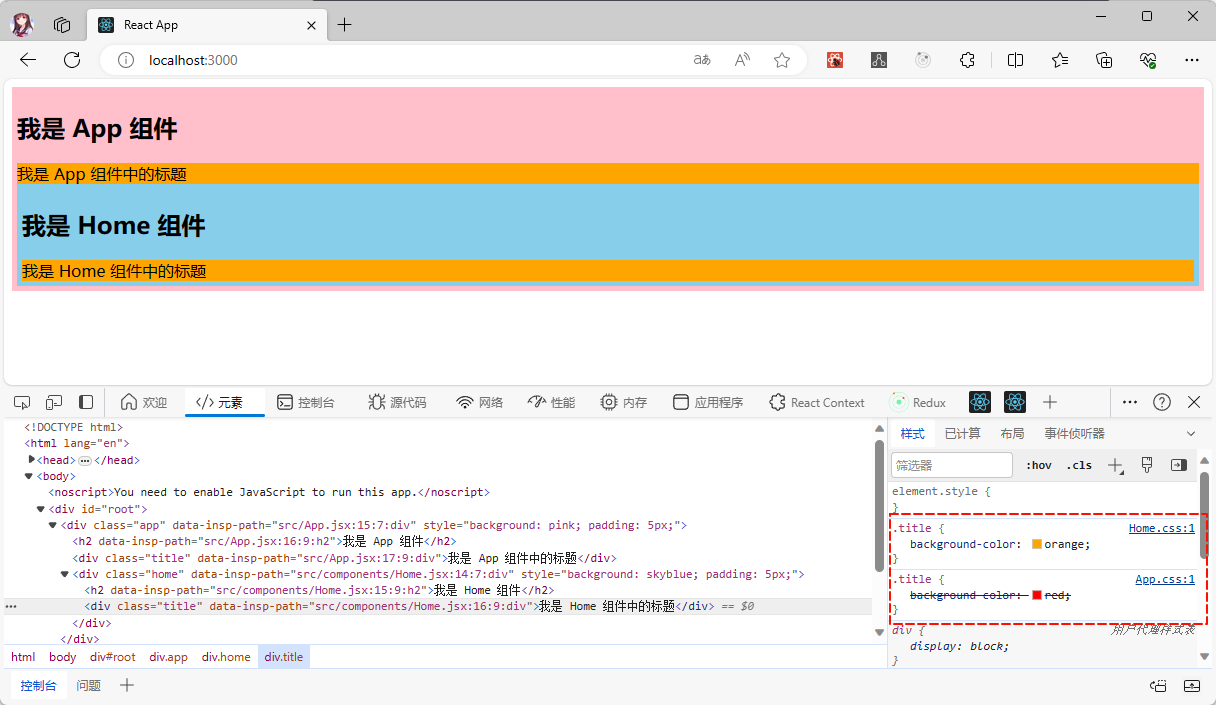The width and height of the screenshot is (1216, 705).
Task: Expand more tabs chevron in styles pane
Action: coord(1190,433)
